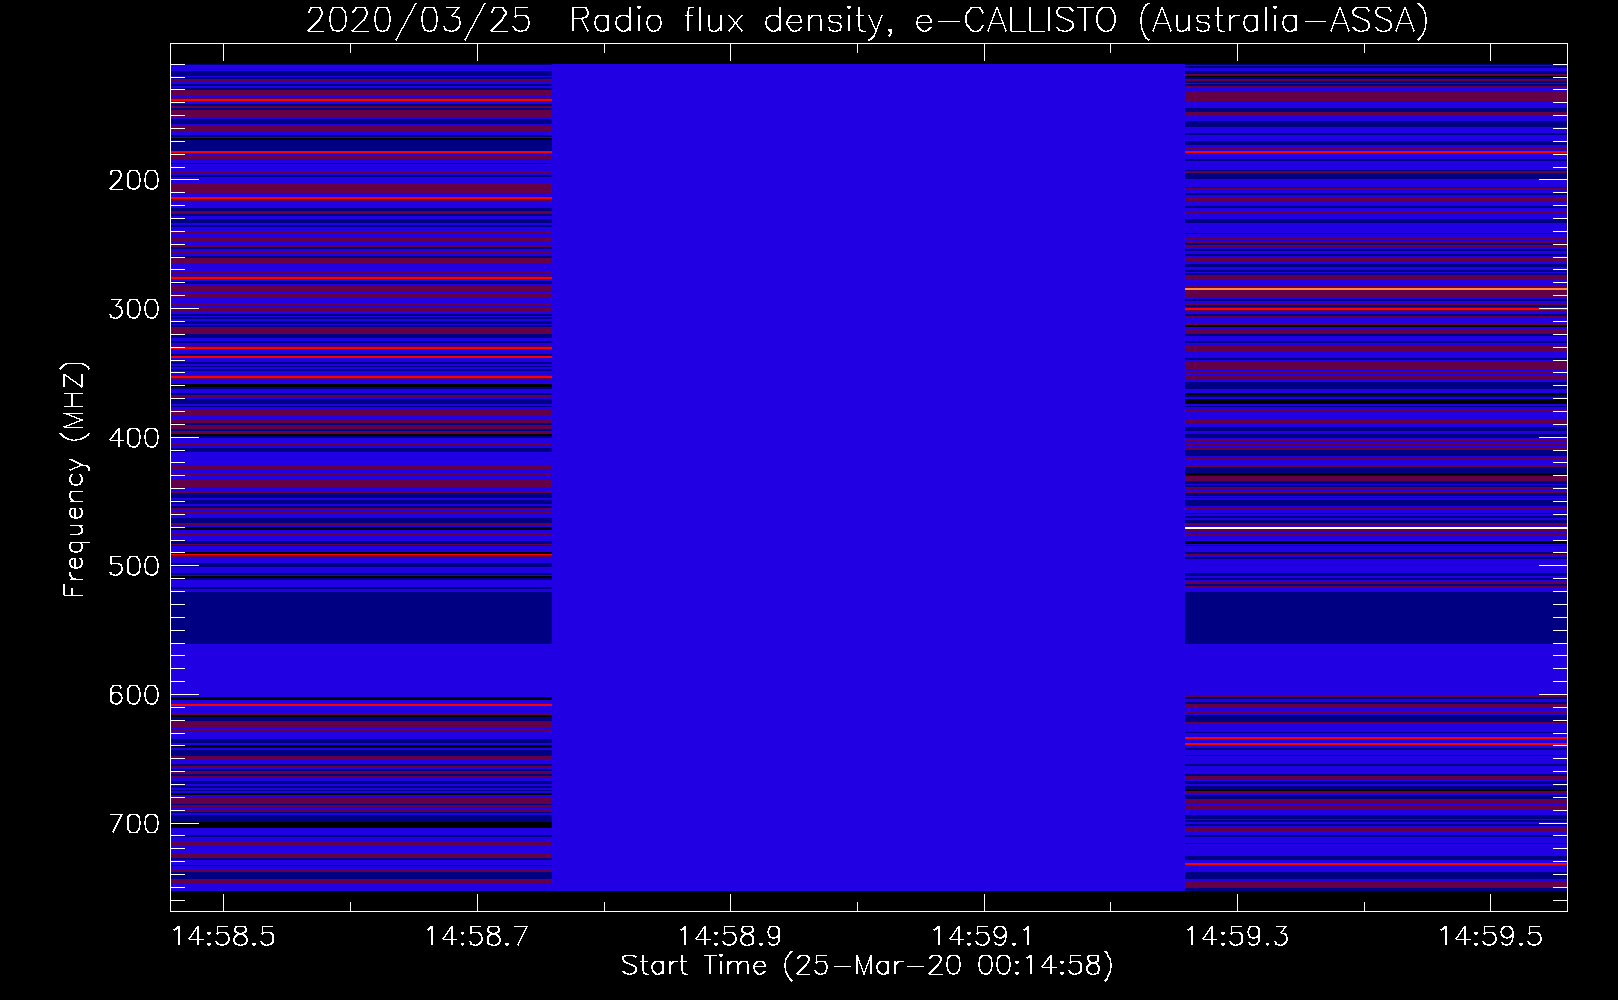Click the 500 frequency tick label
Image resolution: width=1618 pixels, height=1000 pixels.
point(134,566)
